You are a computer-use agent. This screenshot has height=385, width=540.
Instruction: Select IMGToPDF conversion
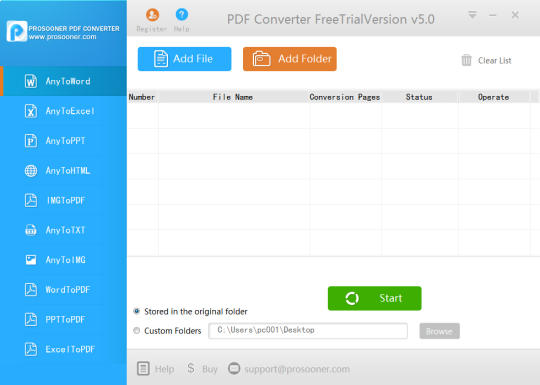tap(63, 200)
